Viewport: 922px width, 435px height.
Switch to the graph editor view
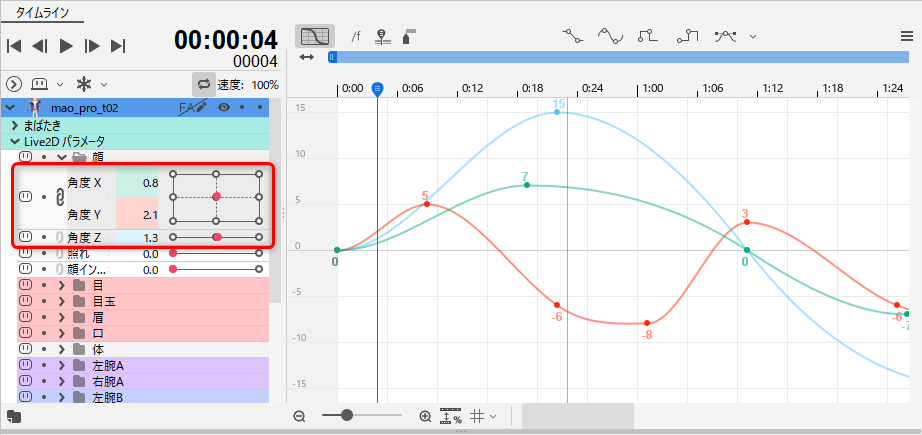(314, 36)
